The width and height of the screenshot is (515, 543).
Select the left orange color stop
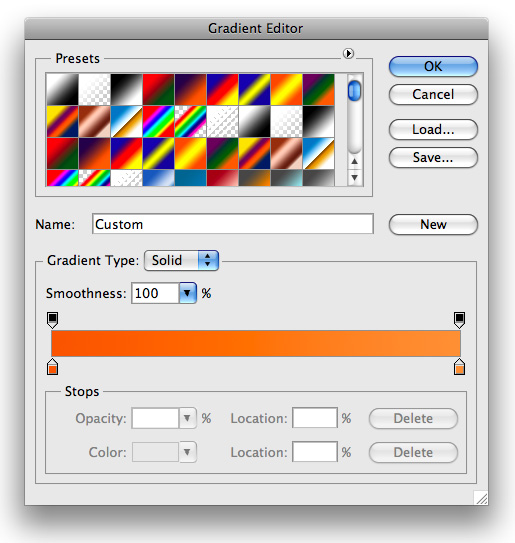(x=52, y=367)
